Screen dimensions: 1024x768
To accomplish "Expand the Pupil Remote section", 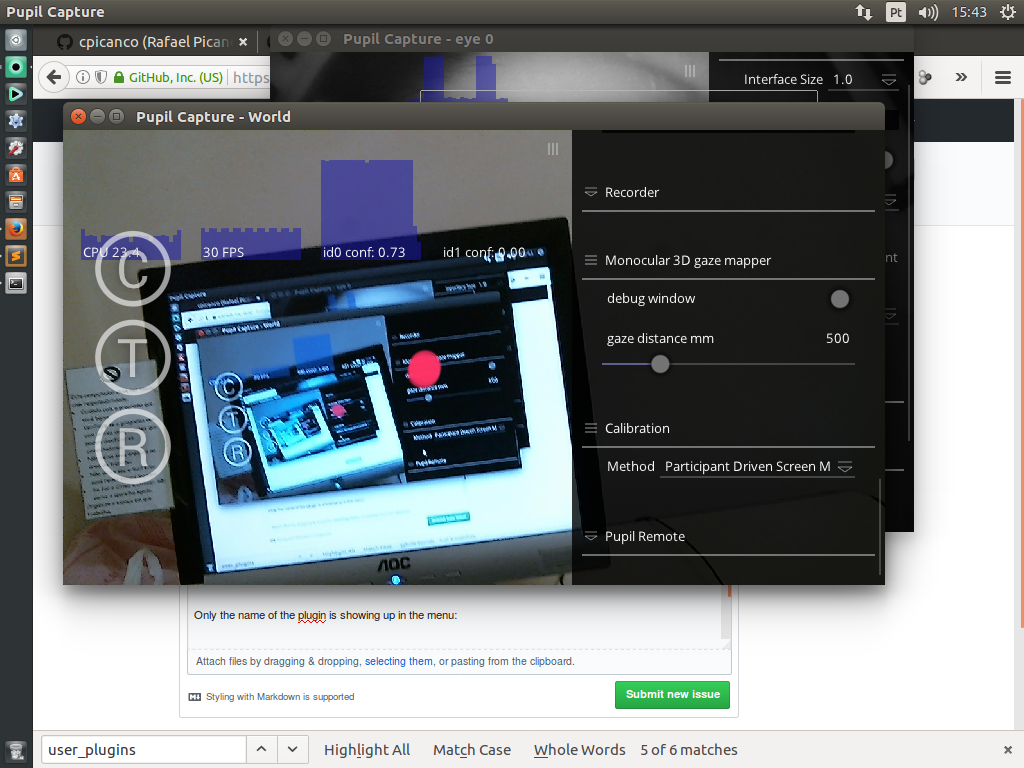I will (590, 536).
